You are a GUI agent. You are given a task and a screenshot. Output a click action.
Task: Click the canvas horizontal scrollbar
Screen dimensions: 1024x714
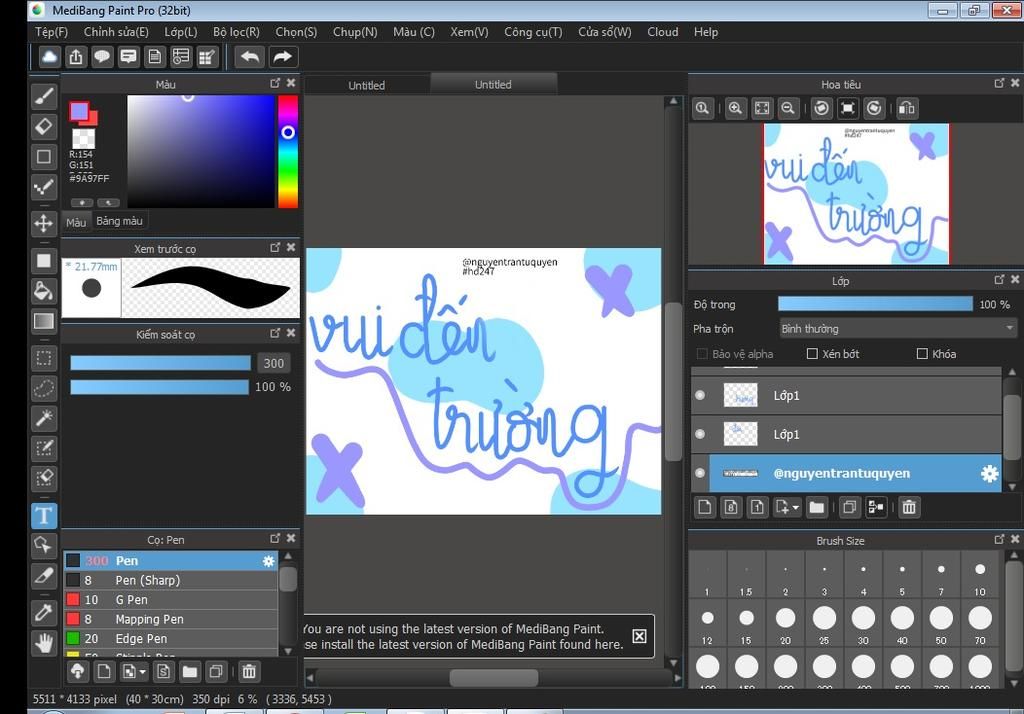pos(494,678)
